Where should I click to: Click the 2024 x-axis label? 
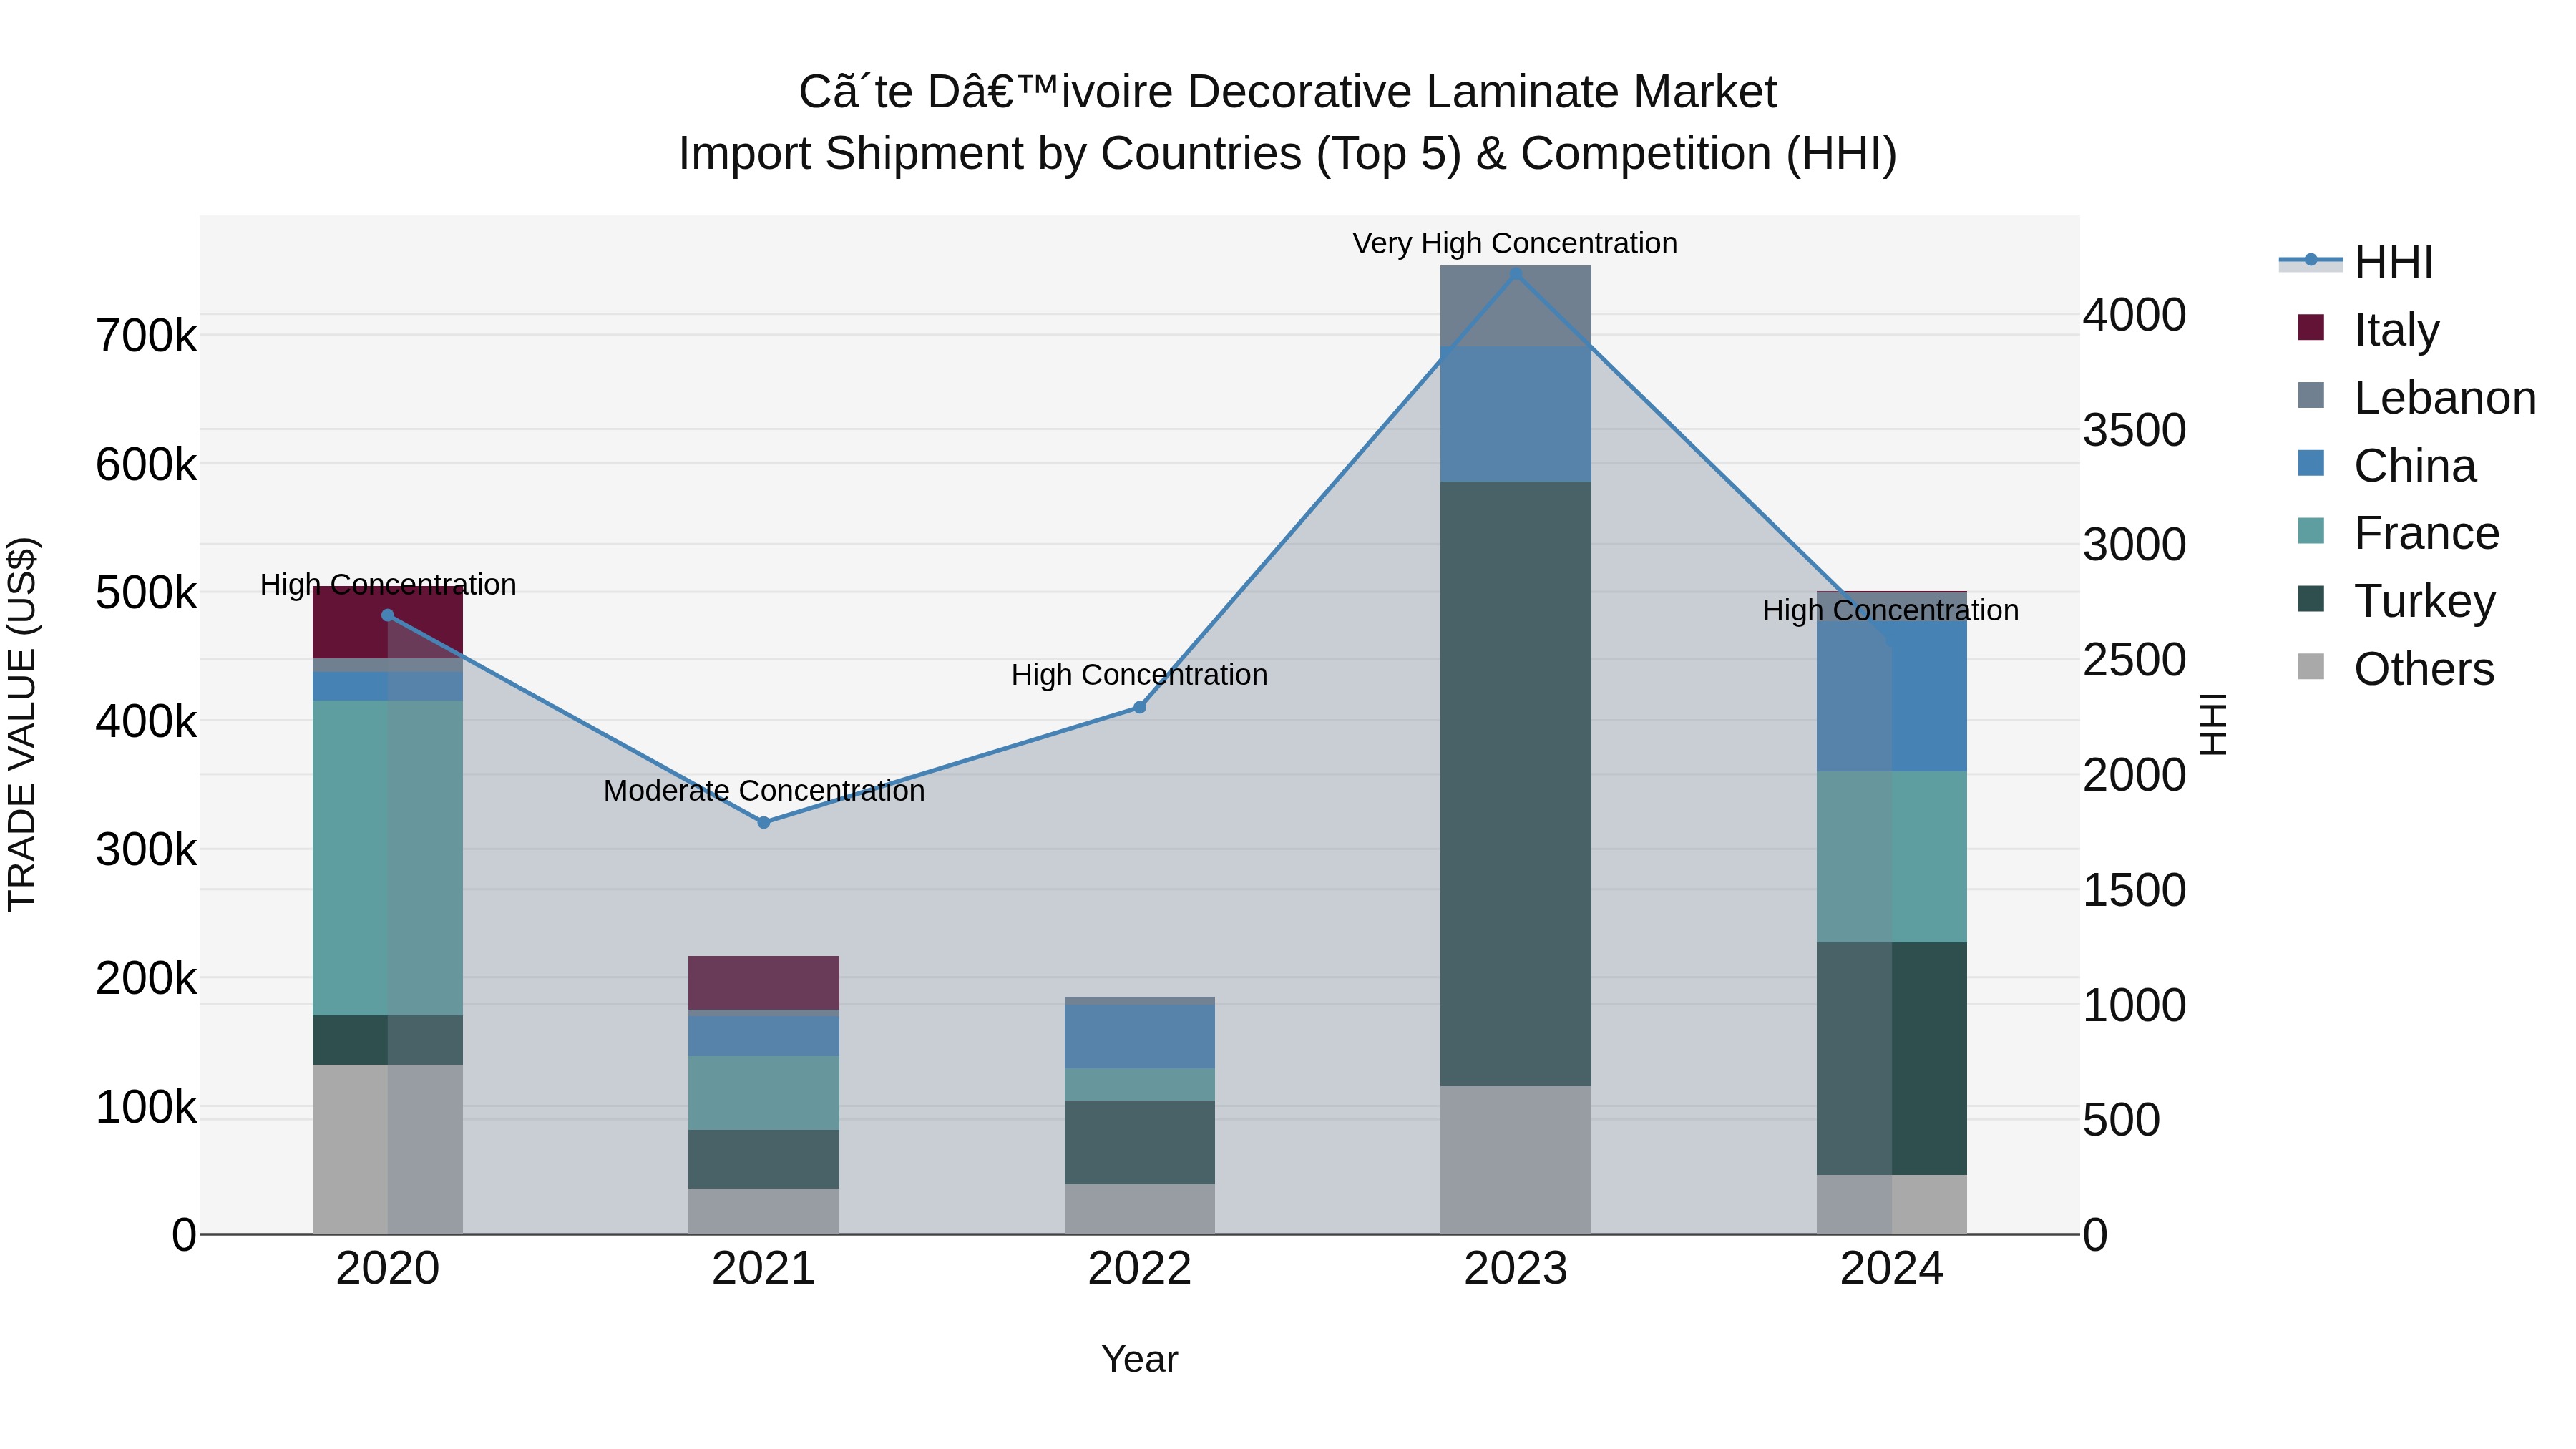[1892, 1269]
